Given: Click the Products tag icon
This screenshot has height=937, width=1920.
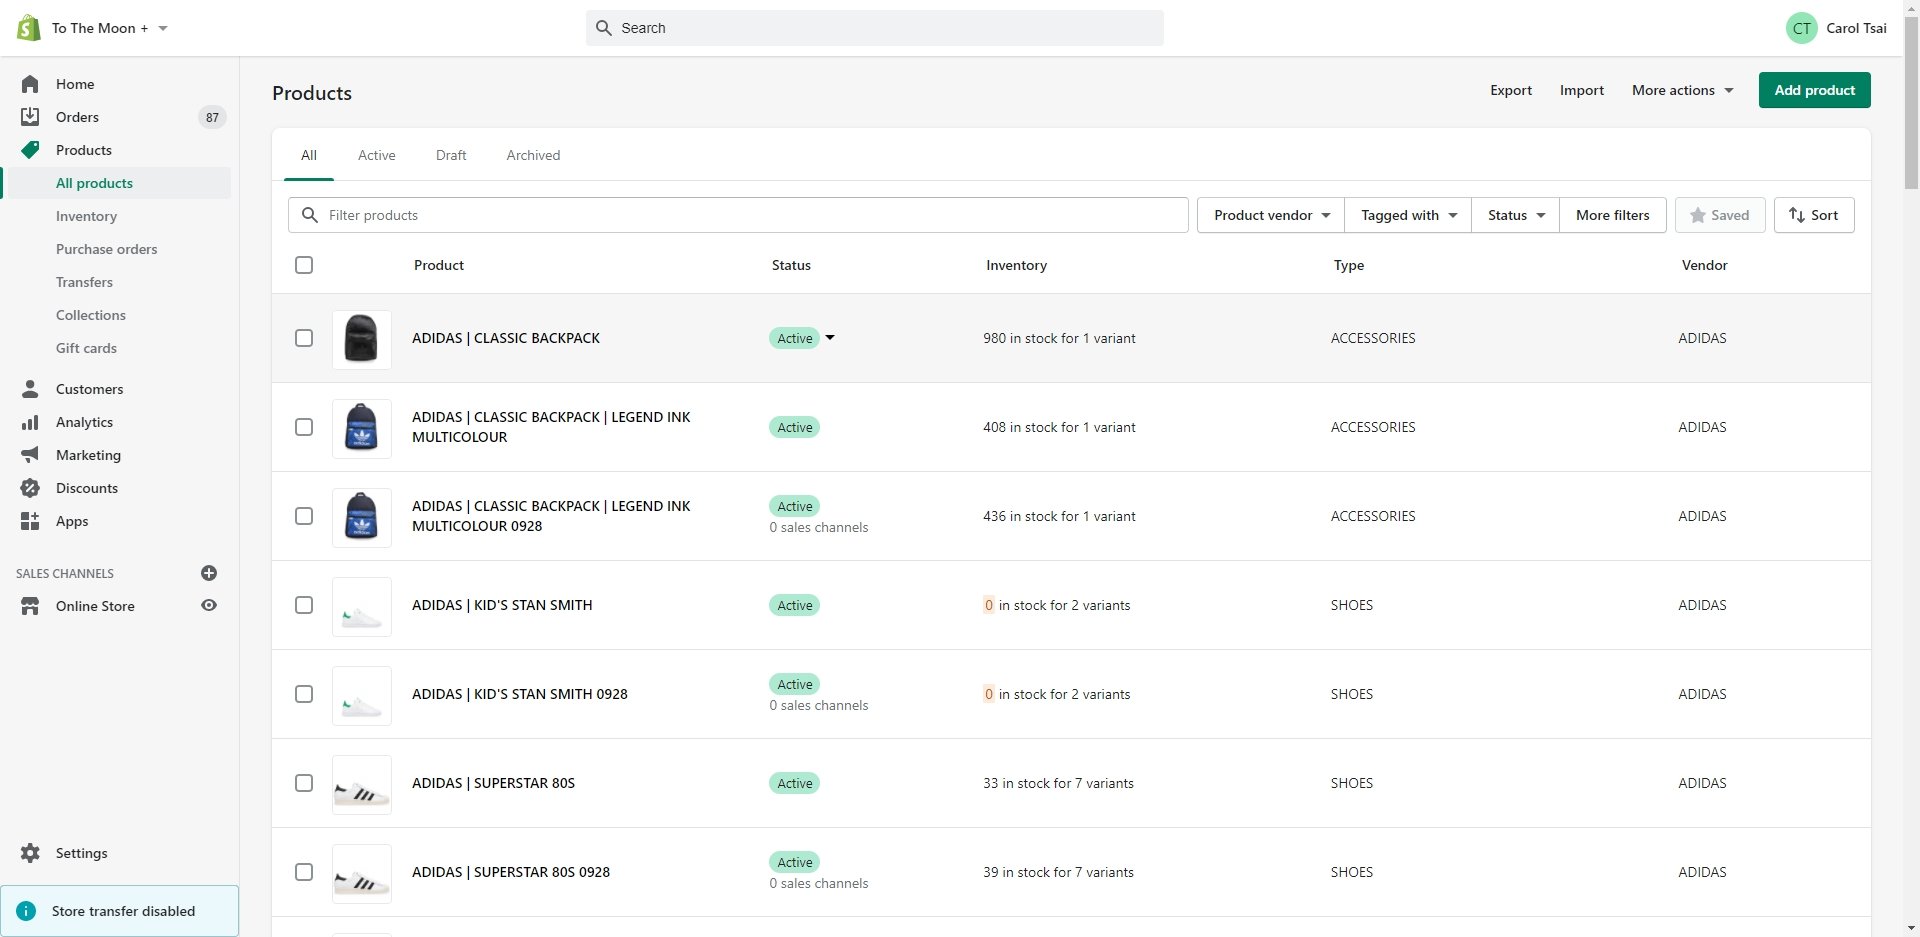Looking at the screenshot, I should [30, 150].
